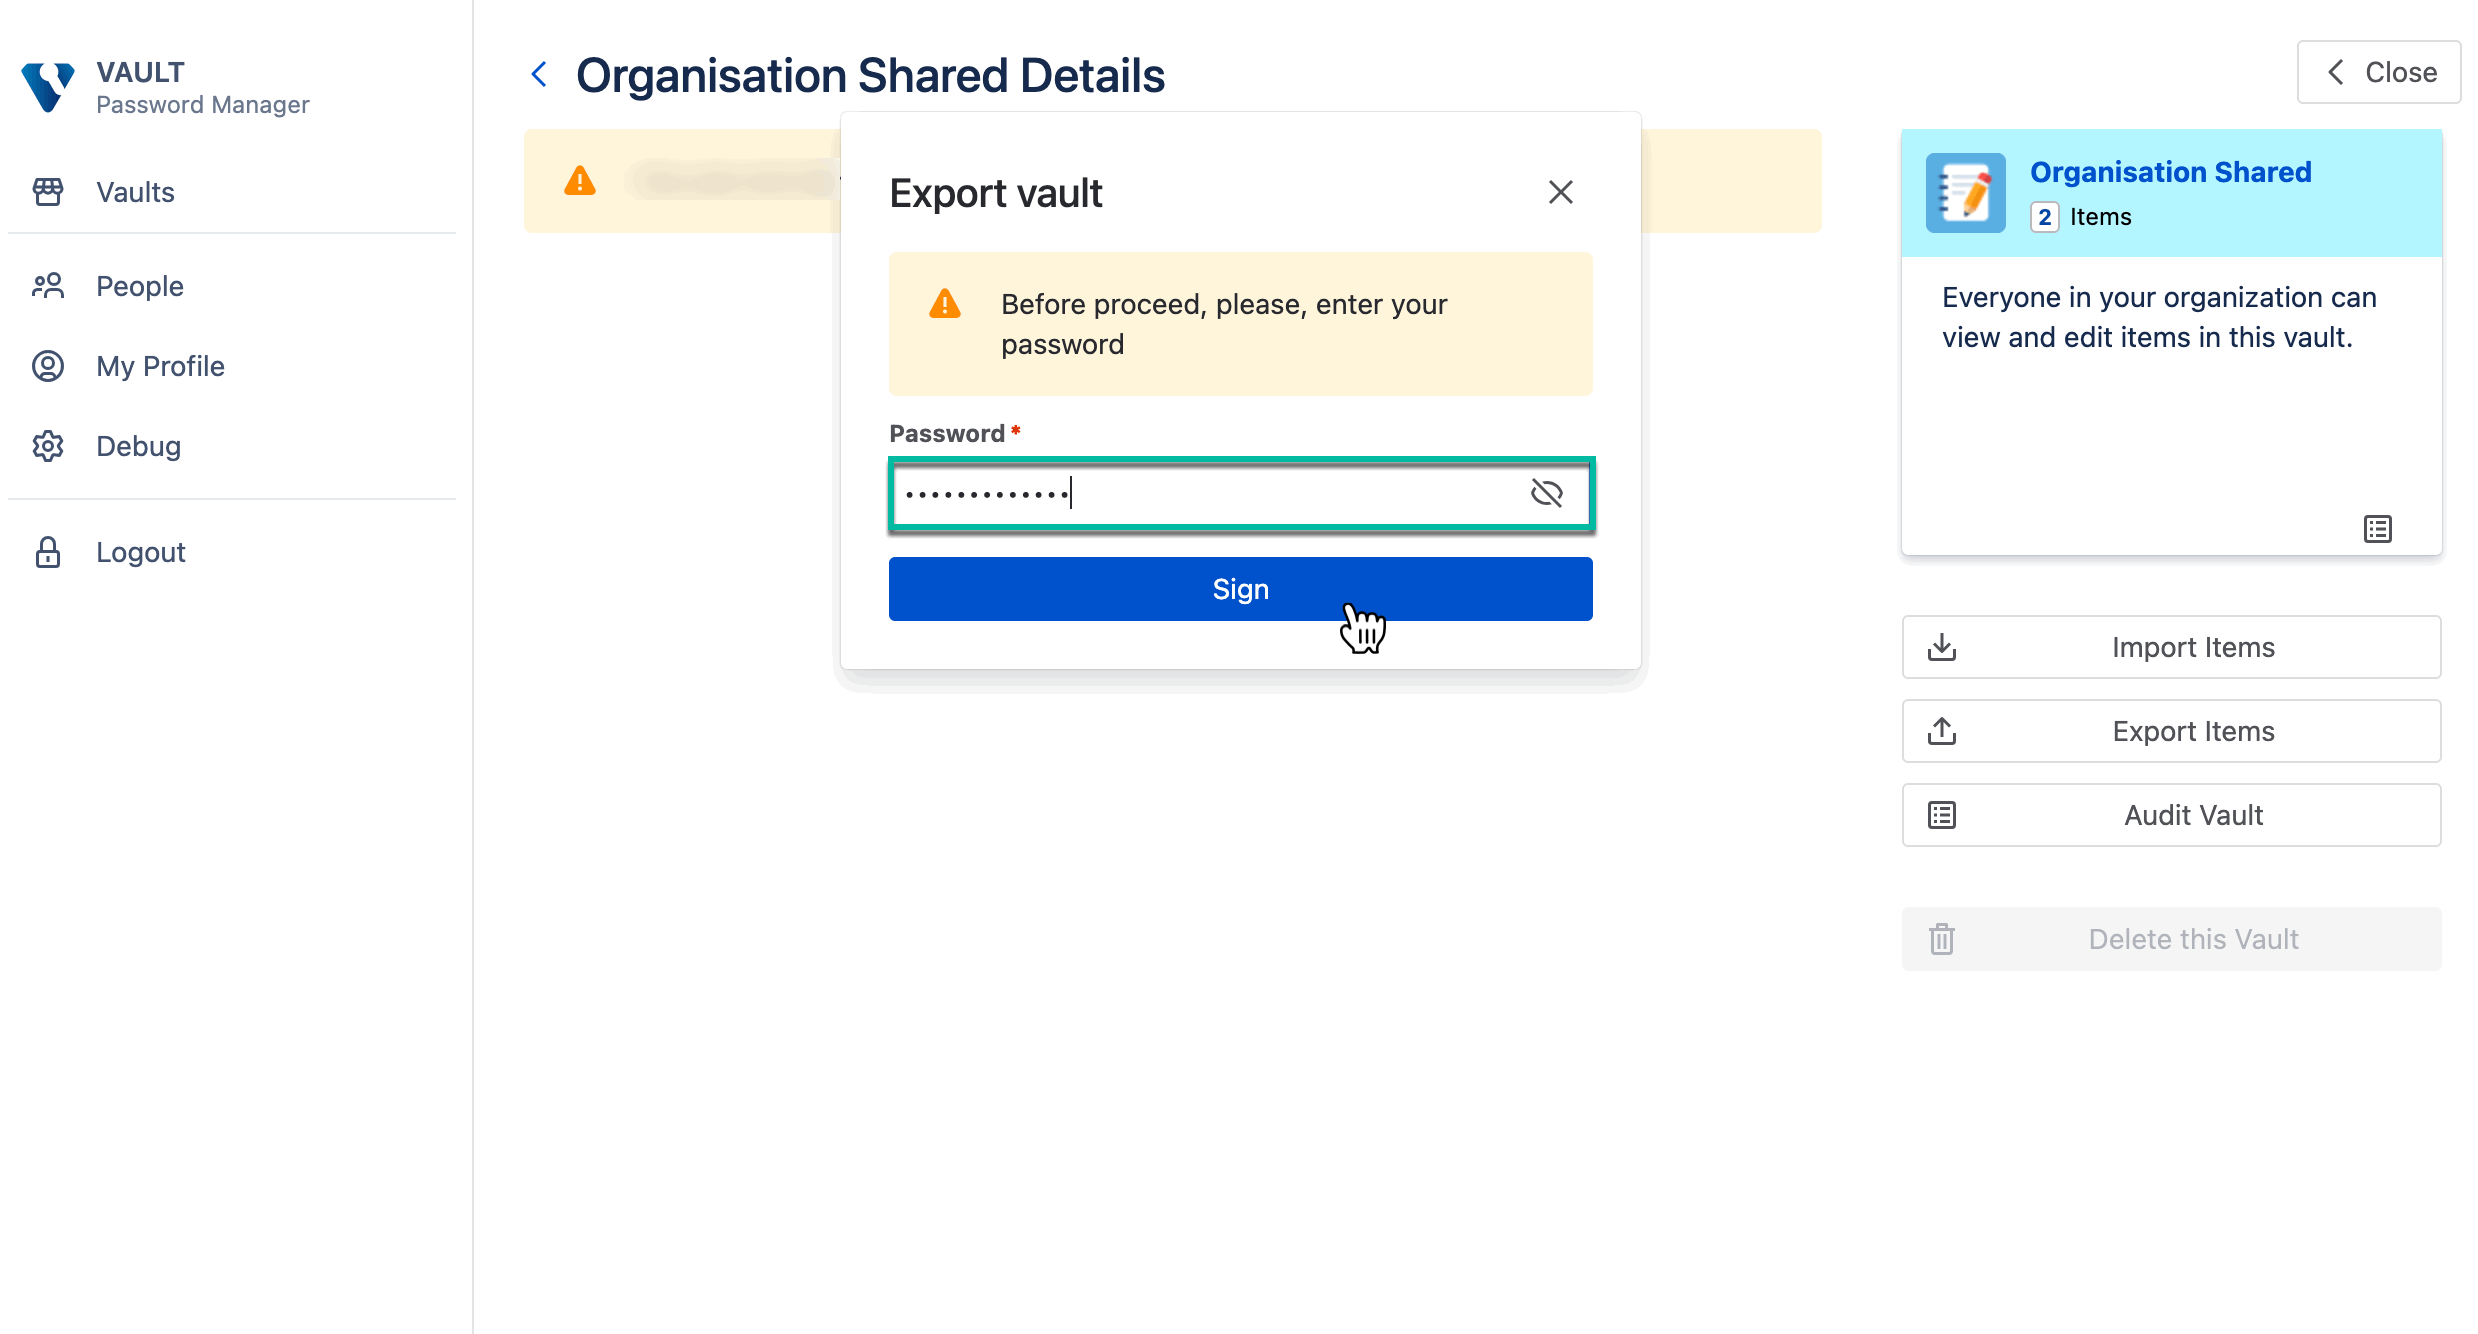
Task: Open Audit Vault
Action: tap(2171, 815)
